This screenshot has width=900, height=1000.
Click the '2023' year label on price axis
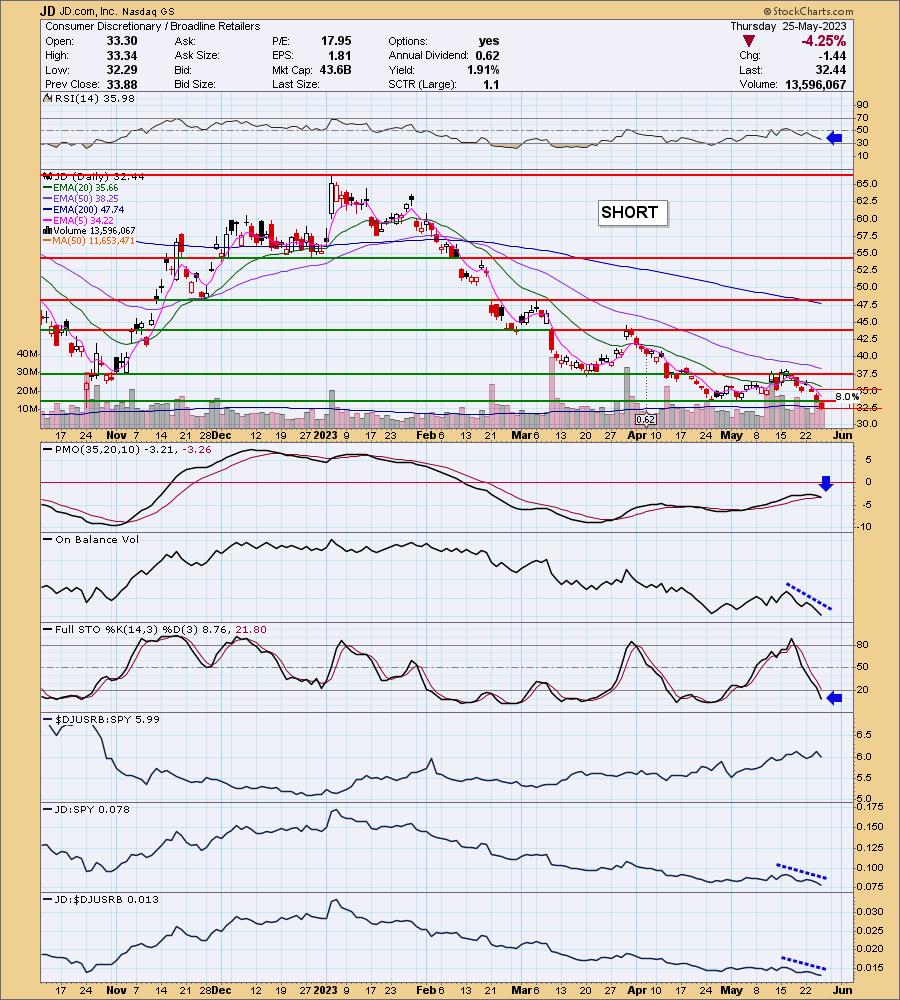[x=325, y=436]
